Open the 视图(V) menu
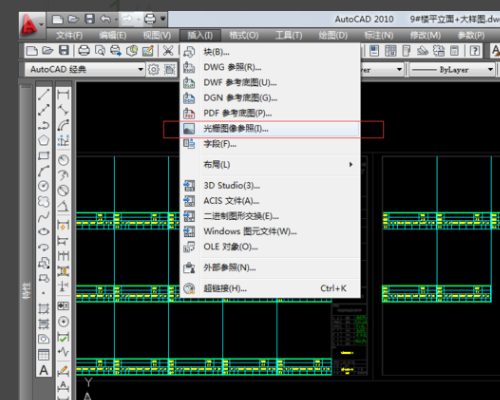Image resolution: width=500 pixels, height=400 pixels. pos(157,35)
